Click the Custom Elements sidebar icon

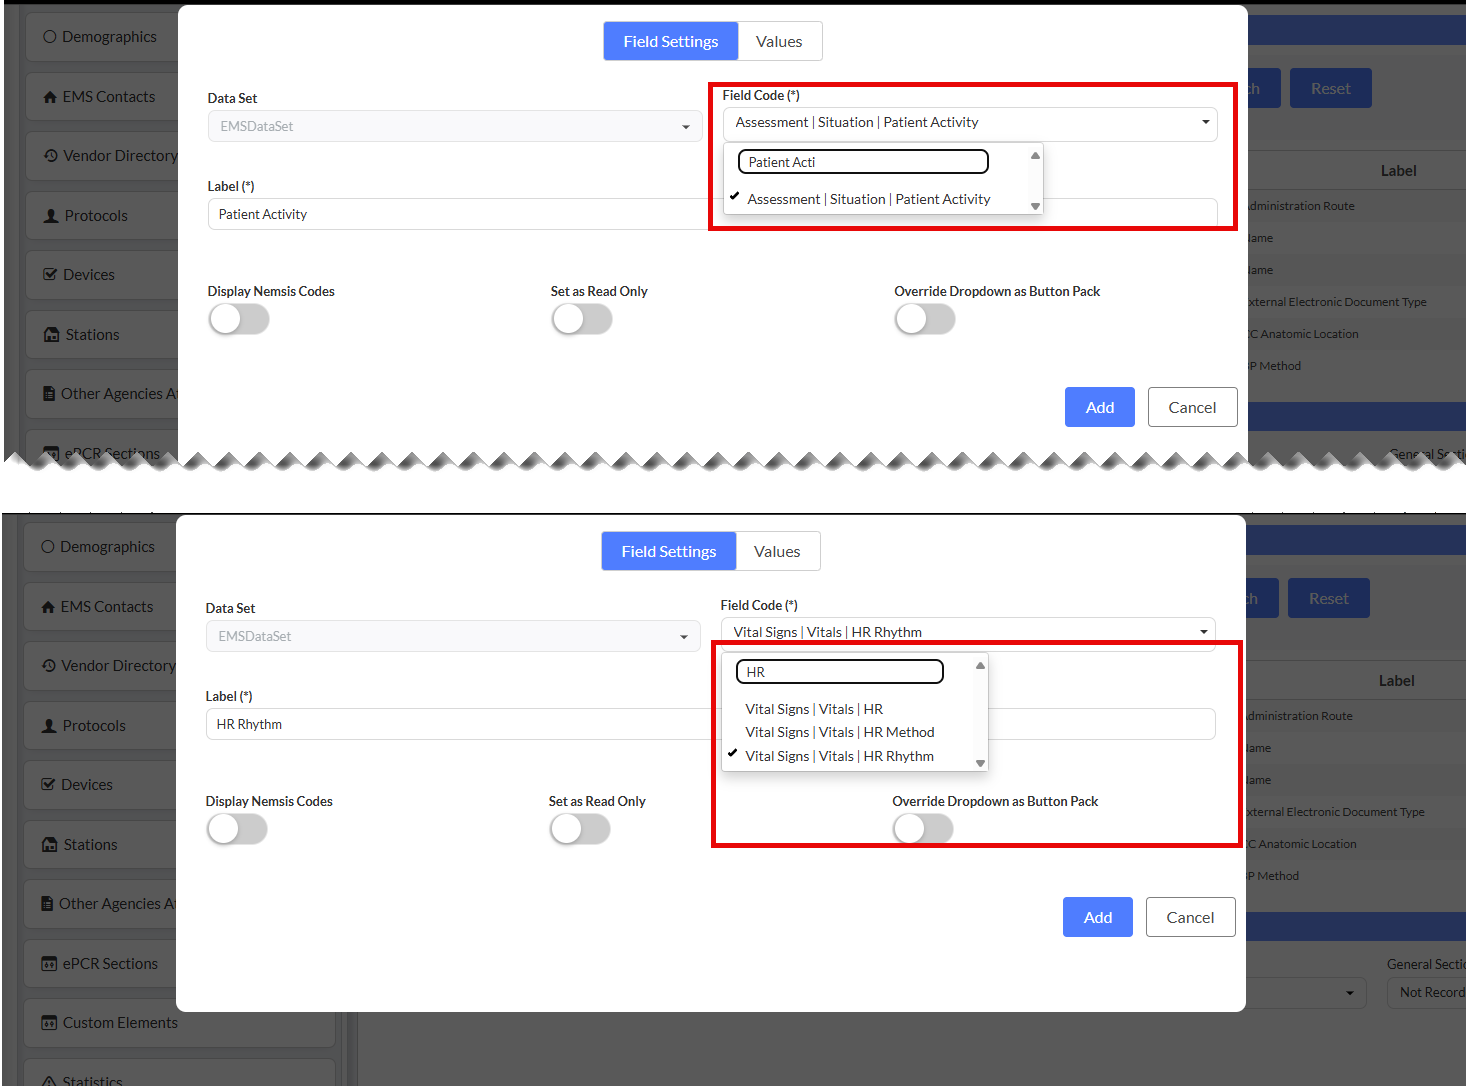click(x=49, y=1023)
